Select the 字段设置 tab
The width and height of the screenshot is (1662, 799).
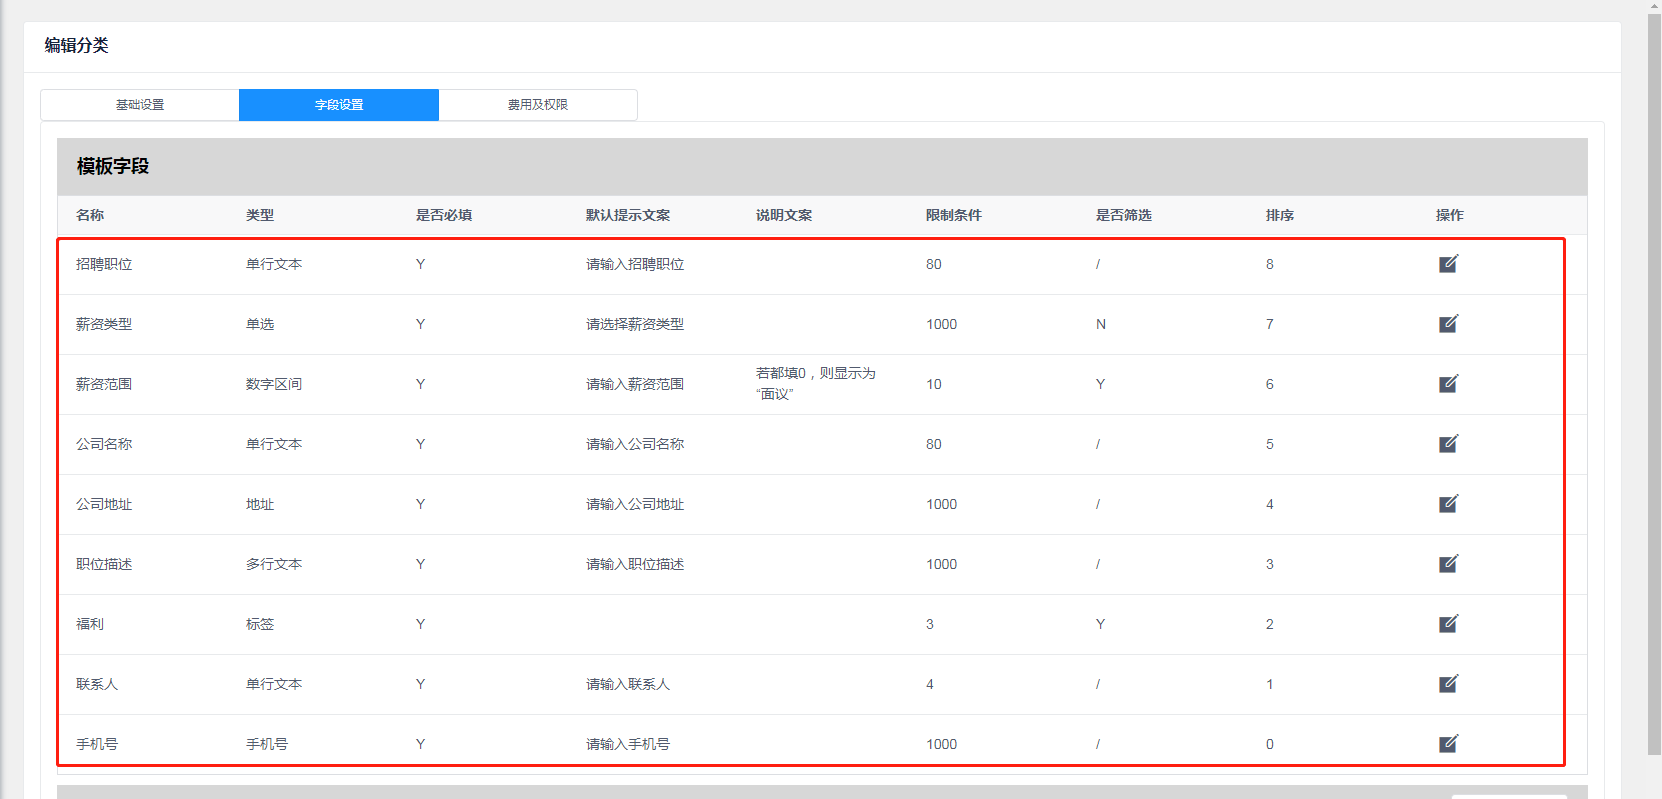coord(339,105)
